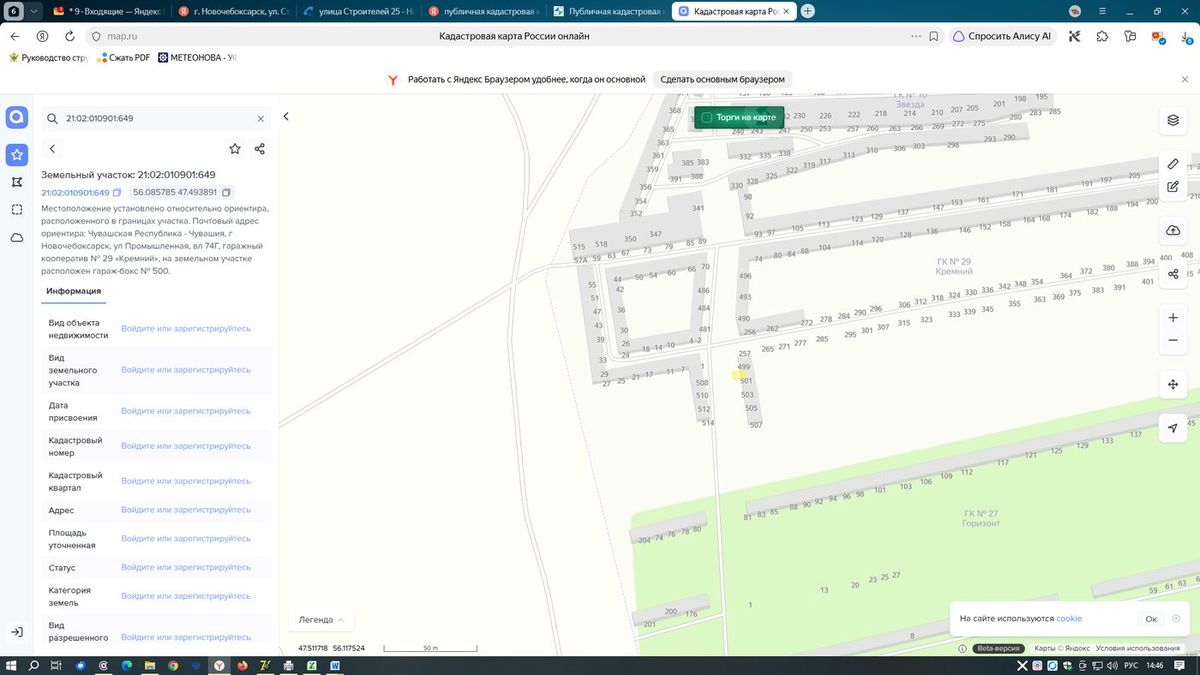
Task: Click the login icon at sidebar bottom
Action: click(17, 632)
